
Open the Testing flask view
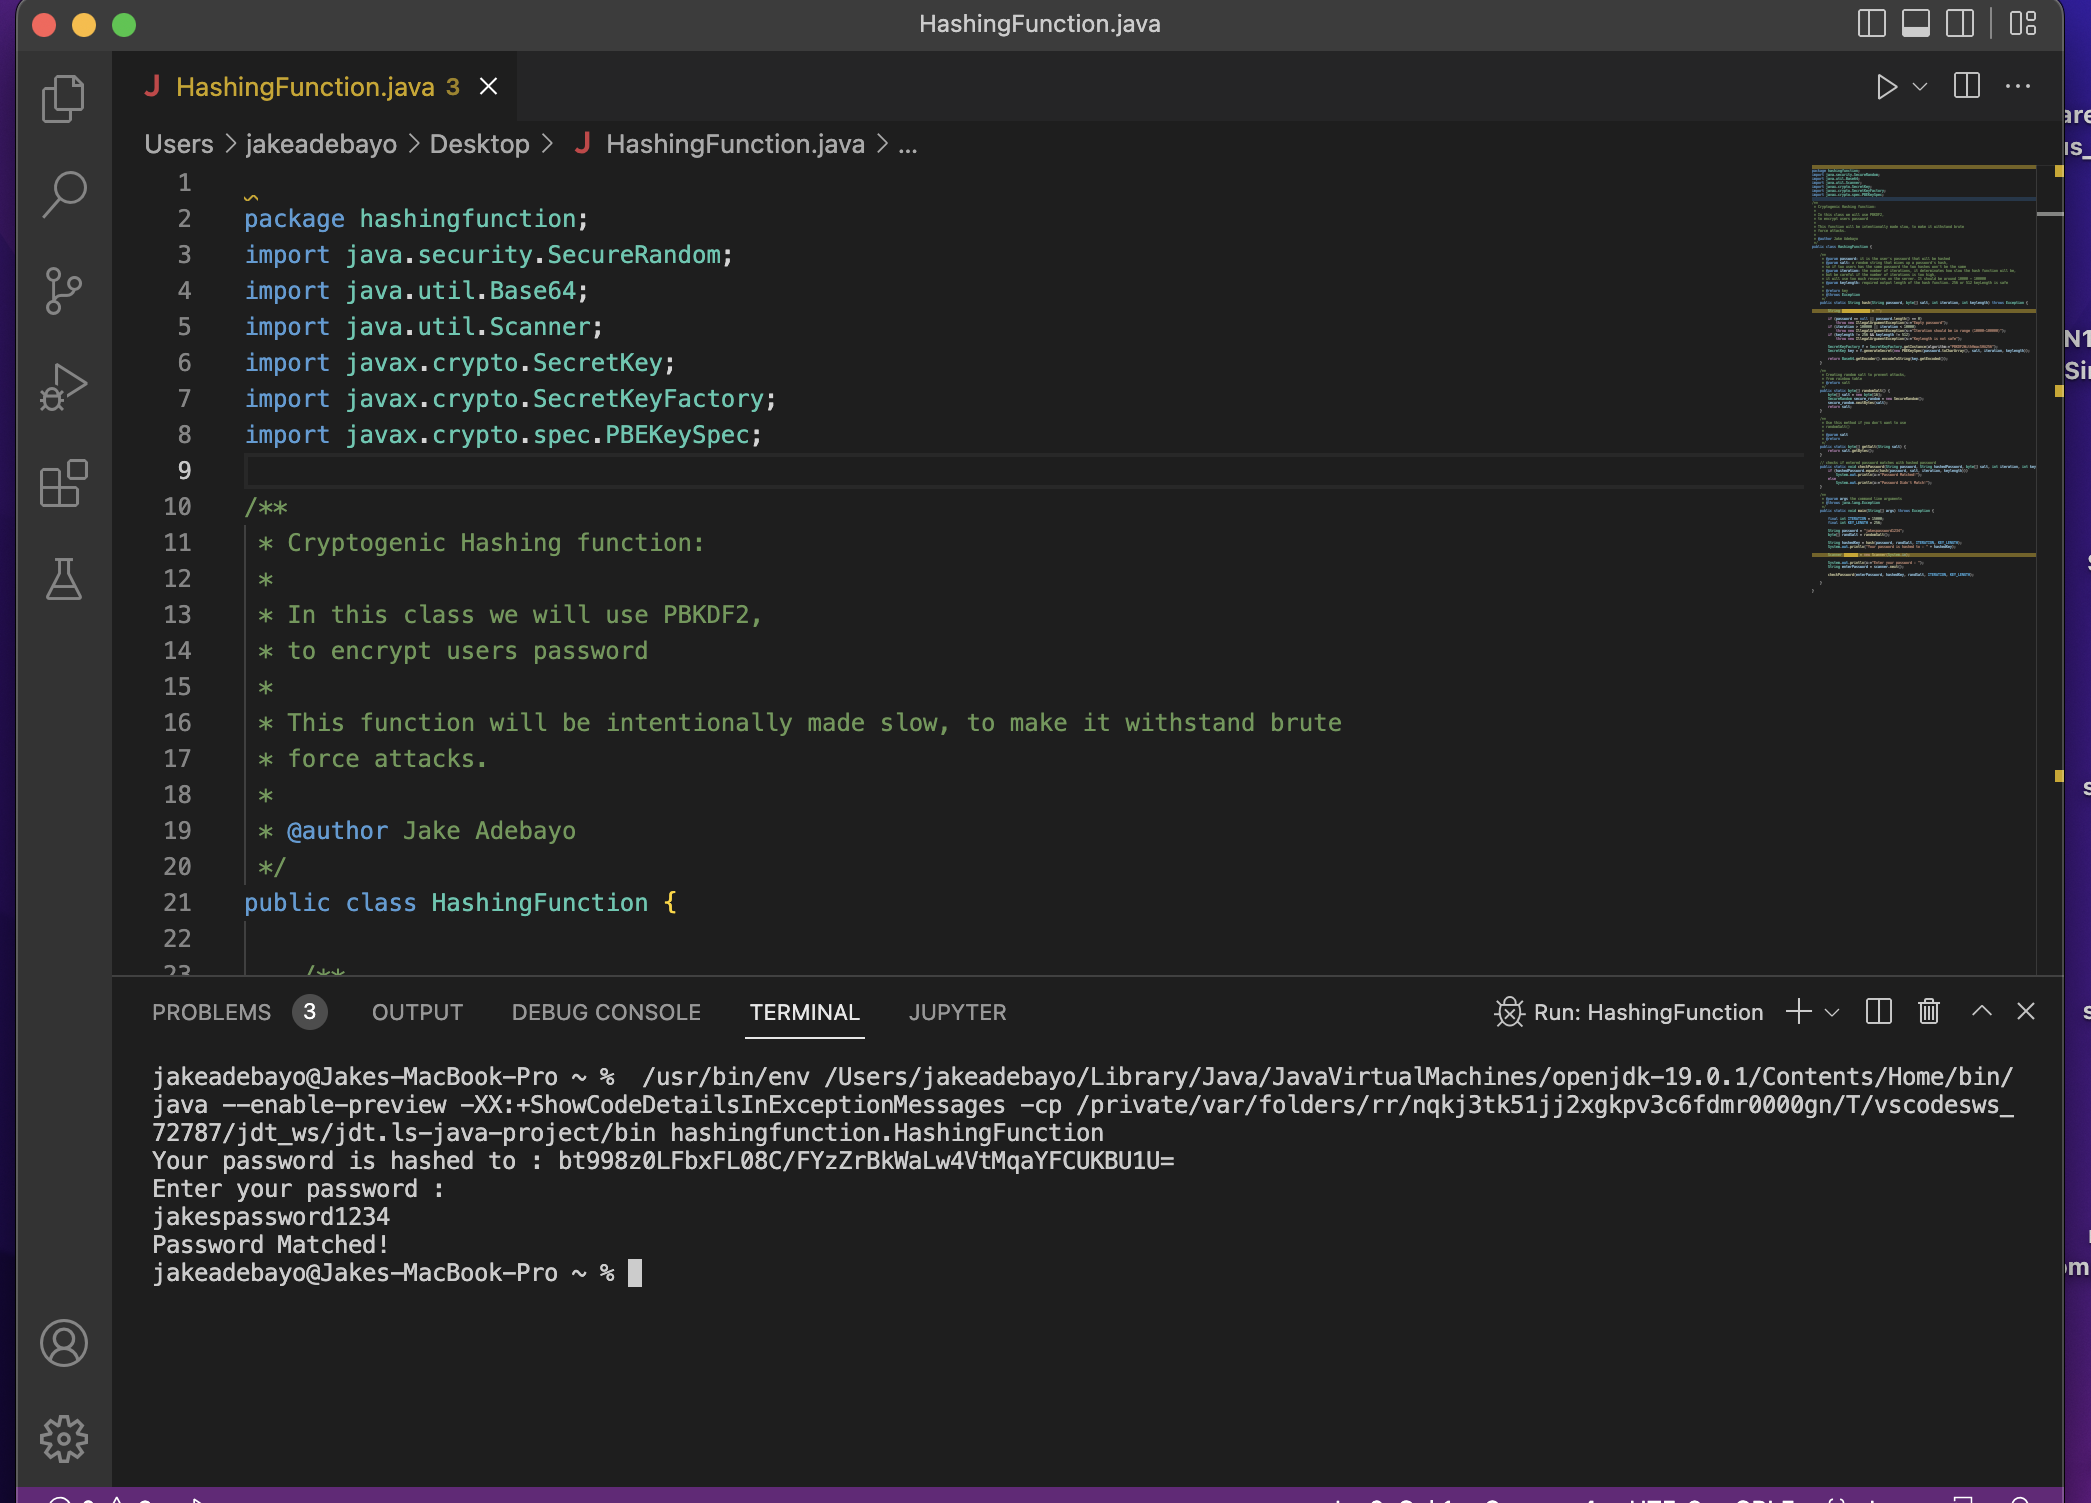pos(63,579)
